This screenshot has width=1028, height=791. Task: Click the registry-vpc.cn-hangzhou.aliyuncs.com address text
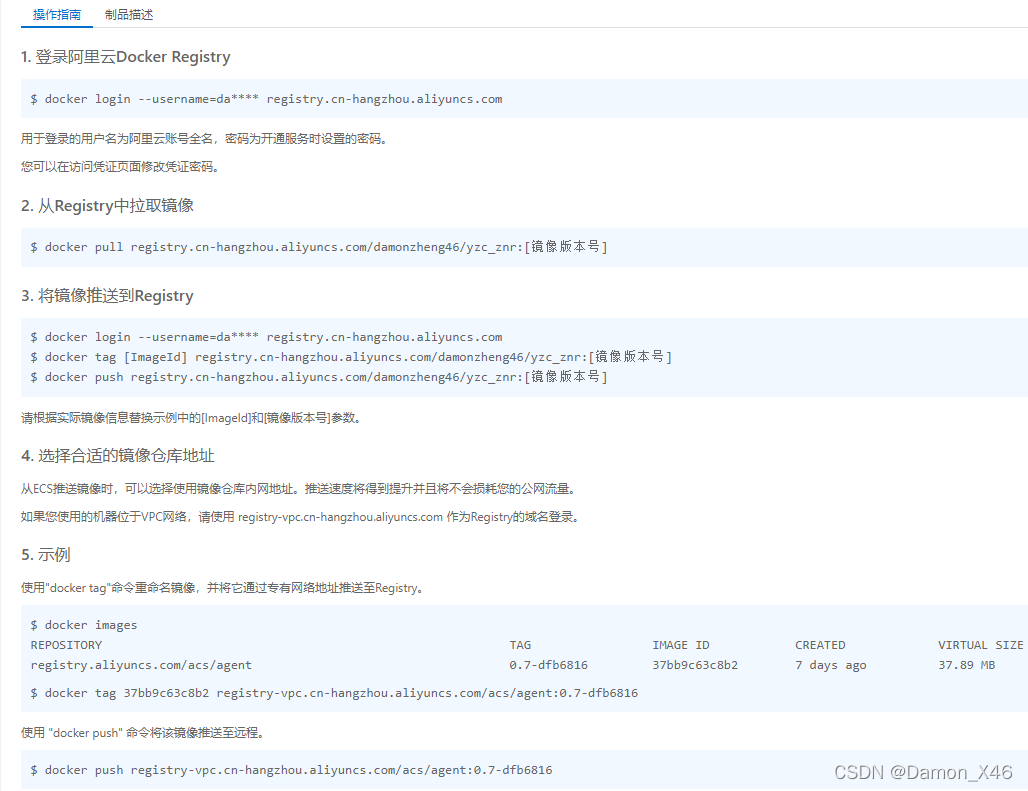click(x=340, y=517)
